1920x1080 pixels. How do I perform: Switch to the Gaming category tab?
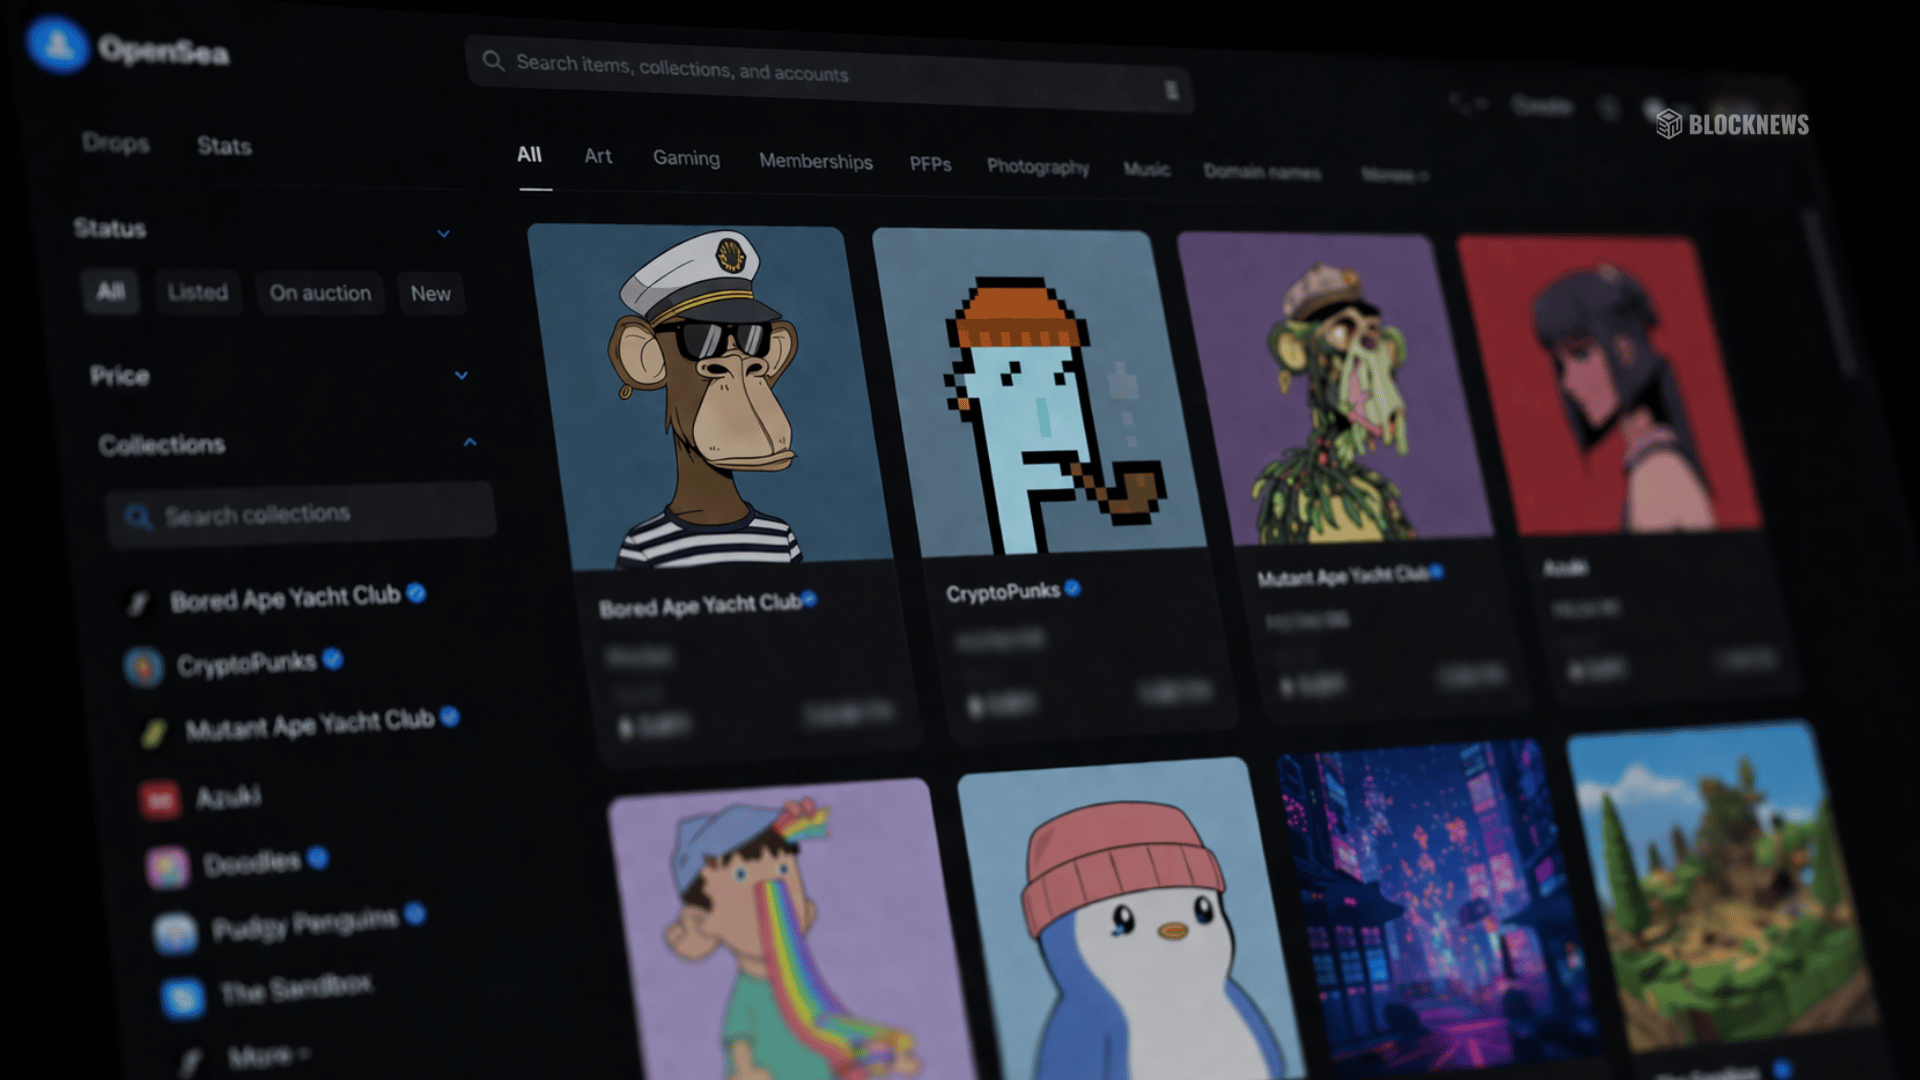click(x=686, y=158)
